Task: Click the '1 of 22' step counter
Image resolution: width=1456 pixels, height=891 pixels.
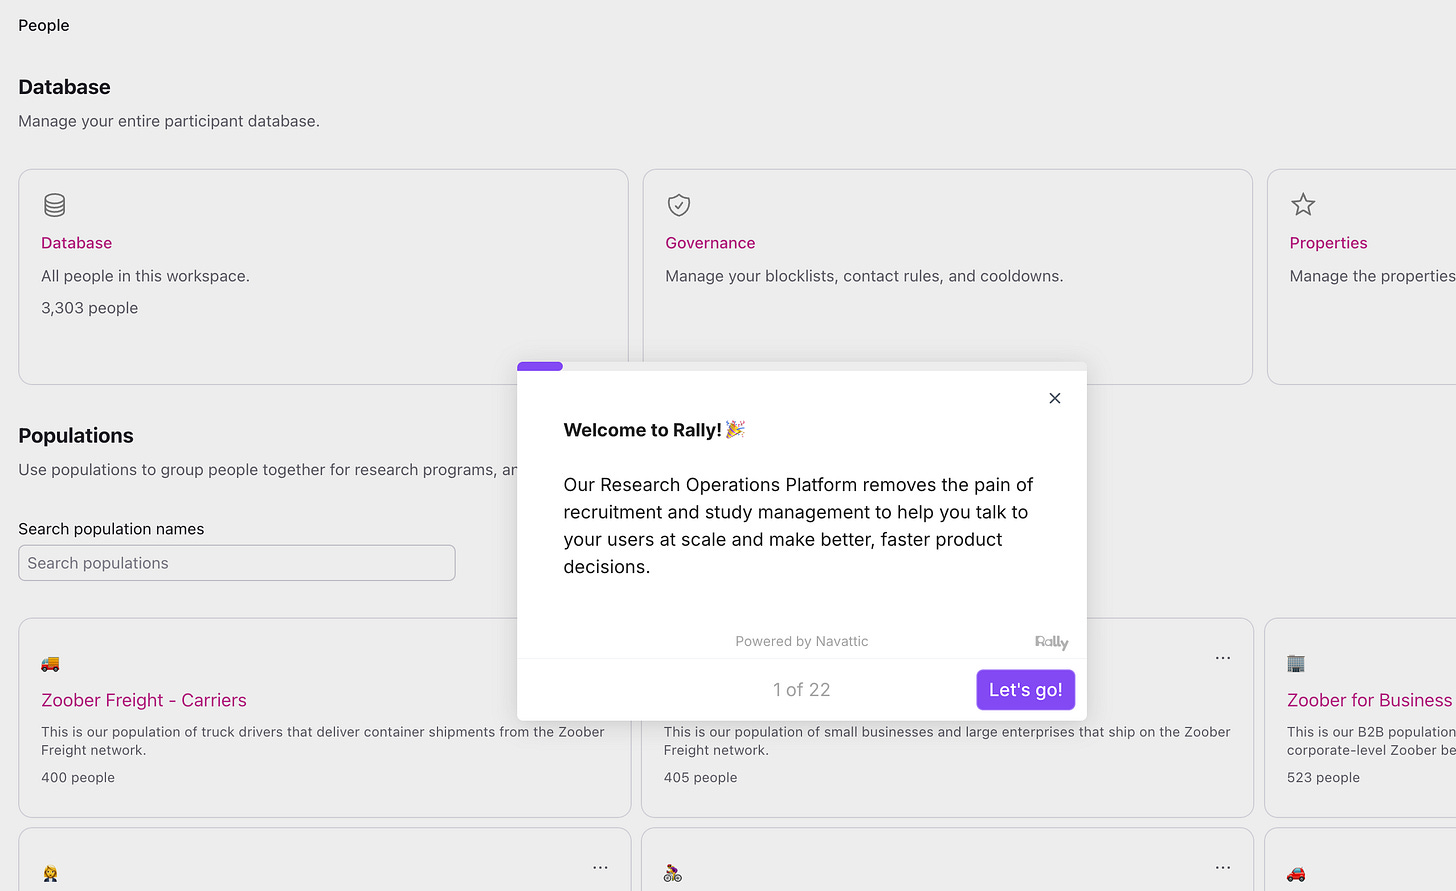Action: point(801,690)
